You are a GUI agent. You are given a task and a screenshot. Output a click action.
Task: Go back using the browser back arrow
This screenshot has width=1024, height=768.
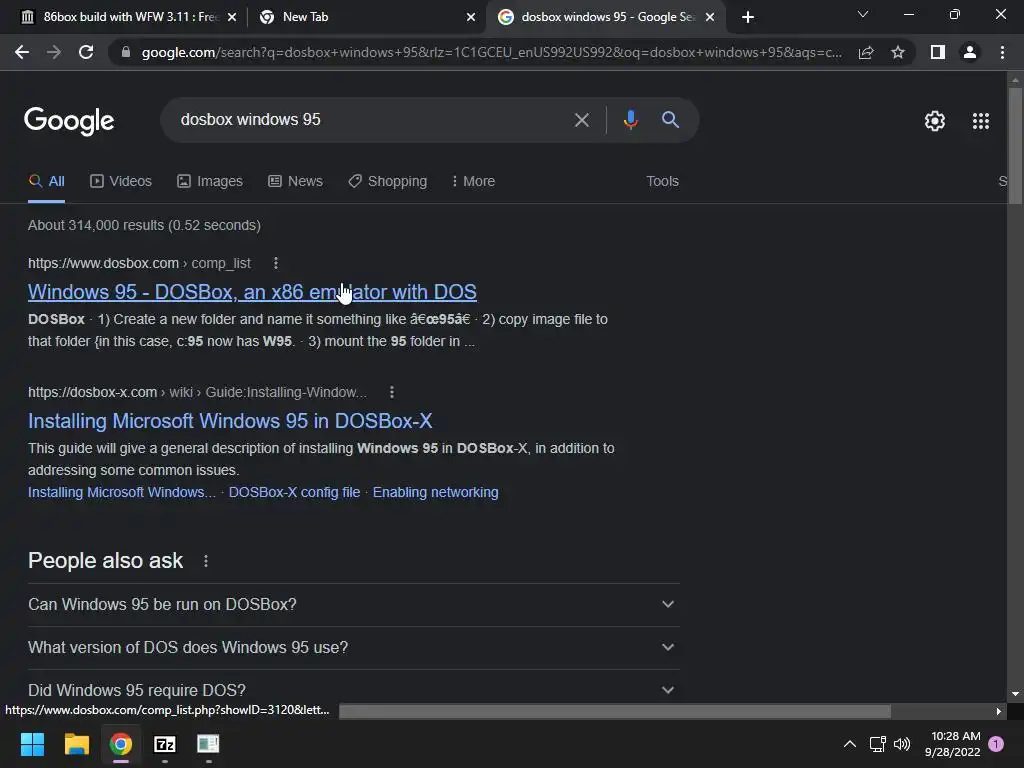pos(22,52)
